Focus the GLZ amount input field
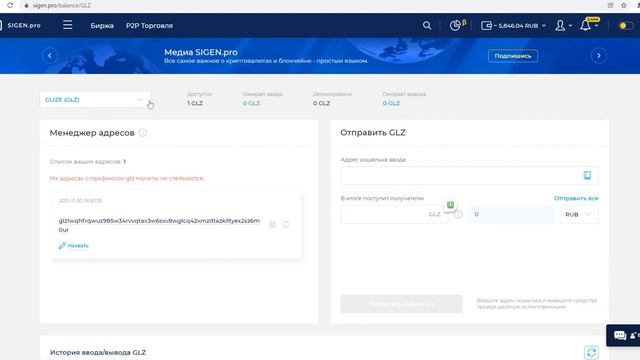 [394, 214]
